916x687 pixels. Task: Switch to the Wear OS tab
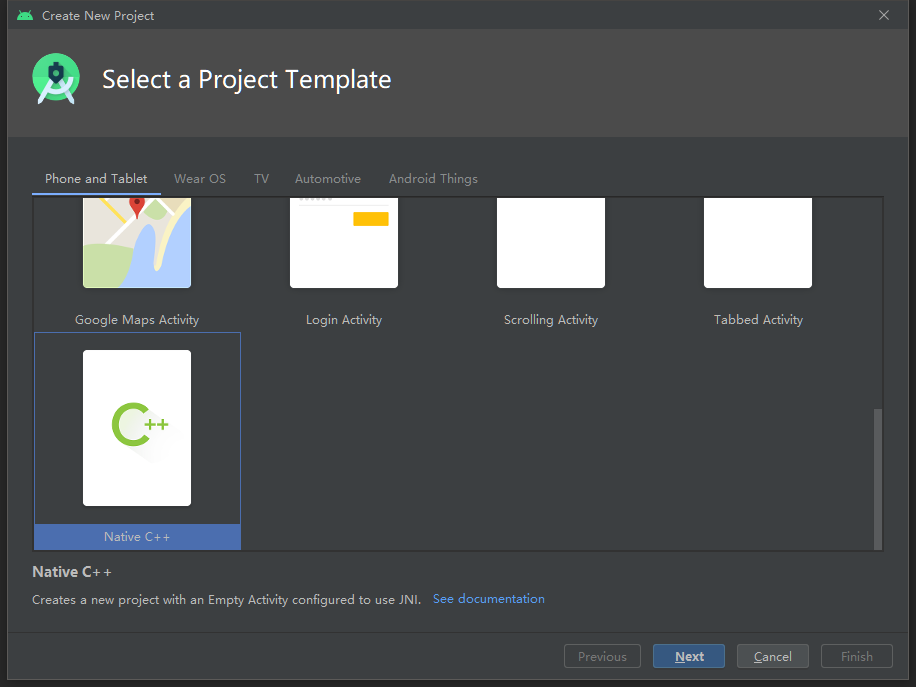(x=200, y=179)
